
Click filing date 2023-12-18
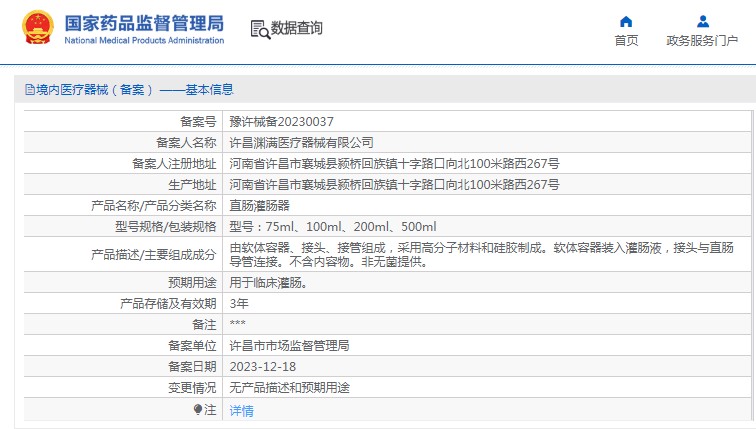point(263,367)
